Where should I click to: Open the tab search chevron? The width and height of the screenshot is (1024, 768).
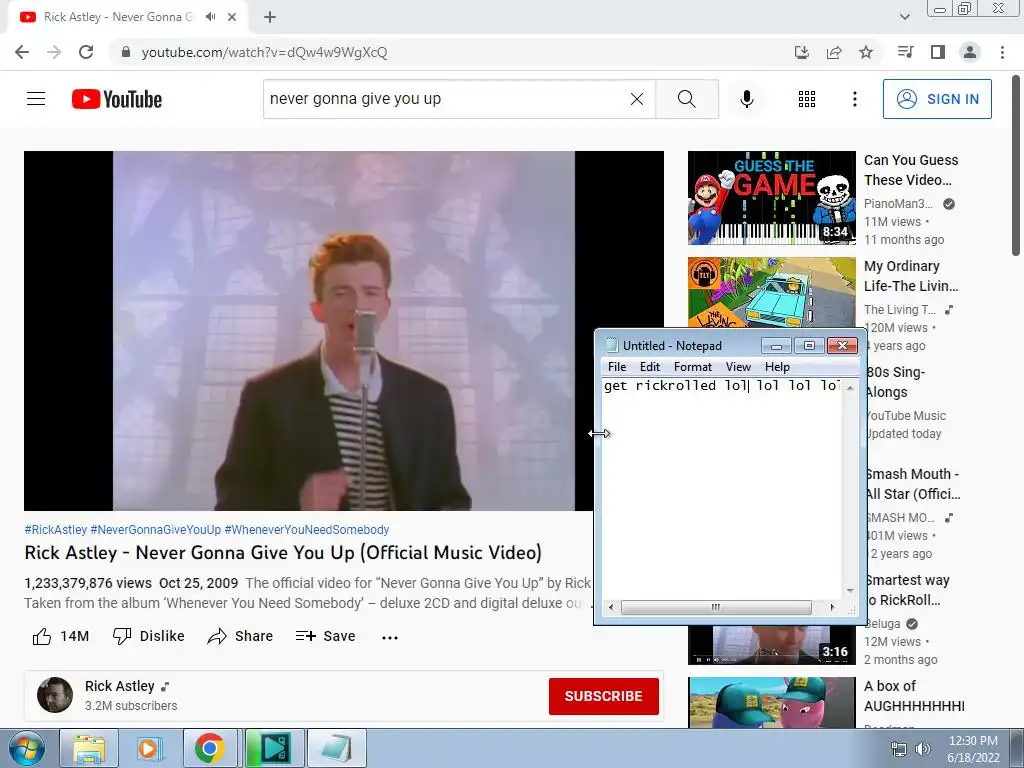pyautogui.click(x=904, y=17)
